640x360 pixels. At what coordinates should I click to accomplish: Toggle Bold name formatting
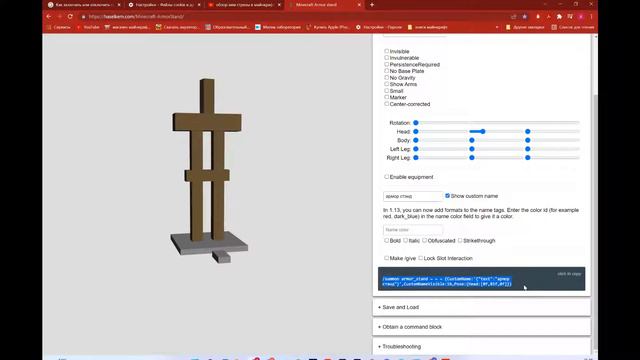point(387,240)
